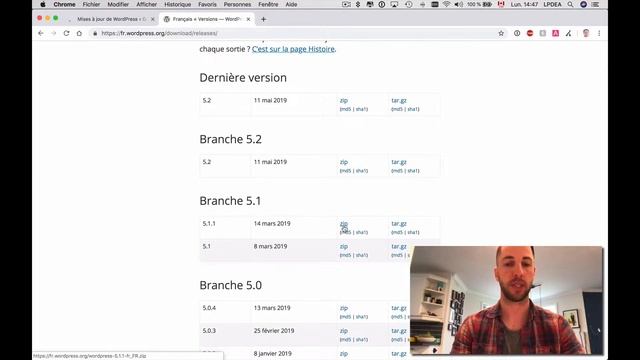640x360 pixels.
Task: Download zip of 5.2 under Dernière version
Action: 344,100
